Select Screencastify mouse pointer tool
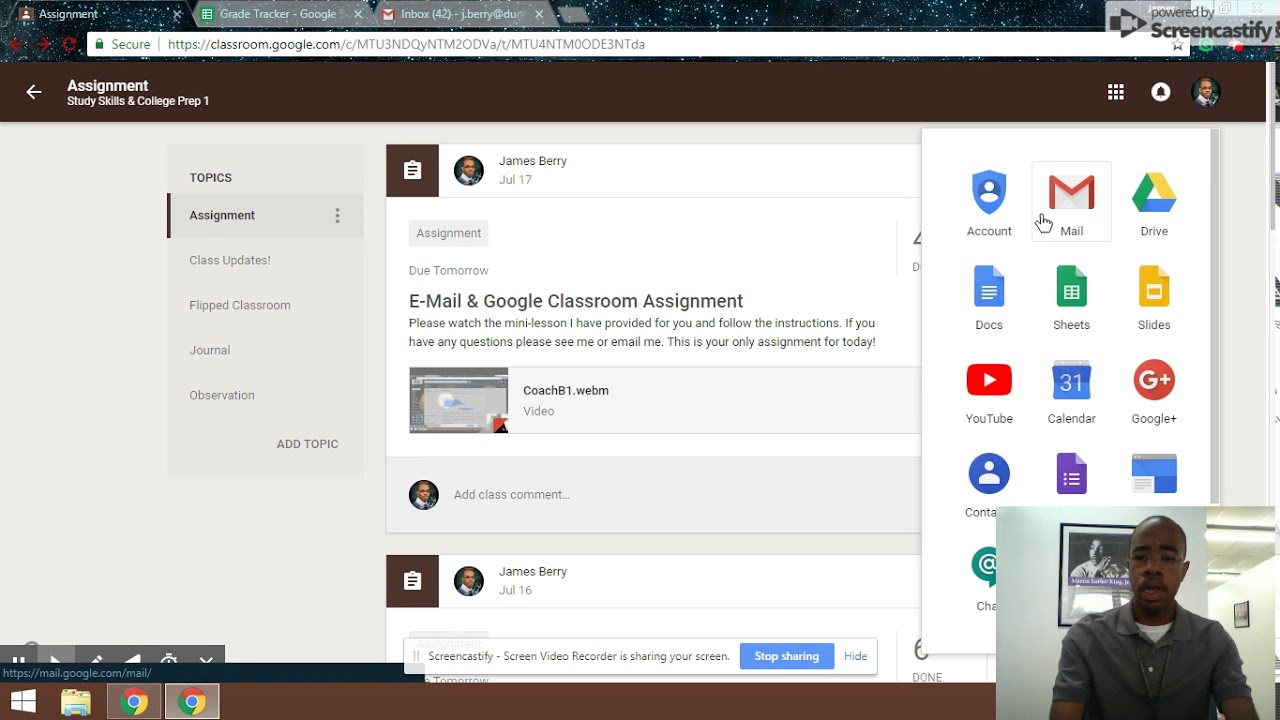The width and height of the screenshot is (1280, 720). [x=56, y=660]
